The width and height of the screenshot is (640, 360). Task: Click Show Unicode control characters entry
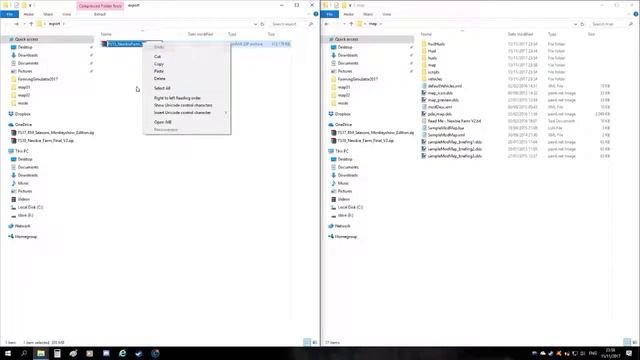tap(183, 105)
